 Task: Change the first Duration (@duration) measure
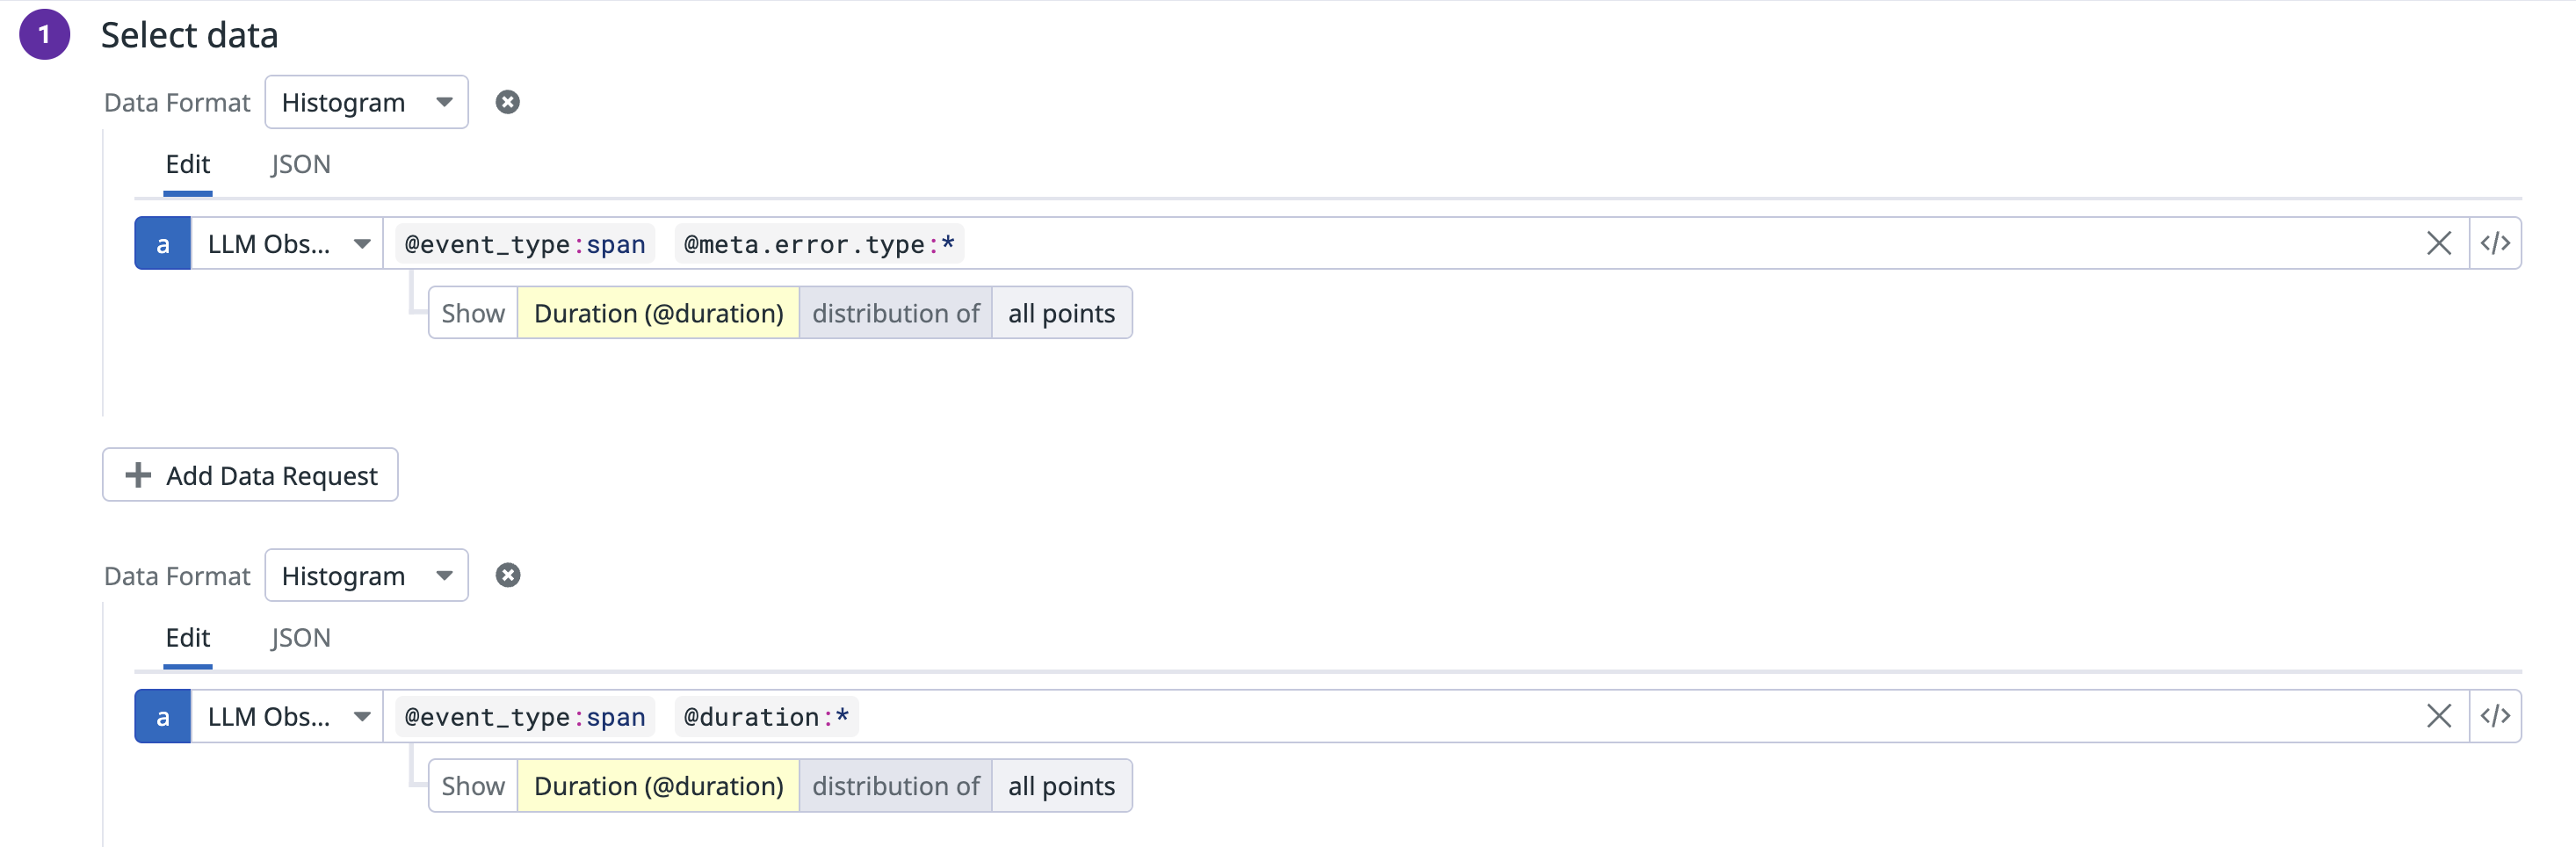tap(658, 313)
